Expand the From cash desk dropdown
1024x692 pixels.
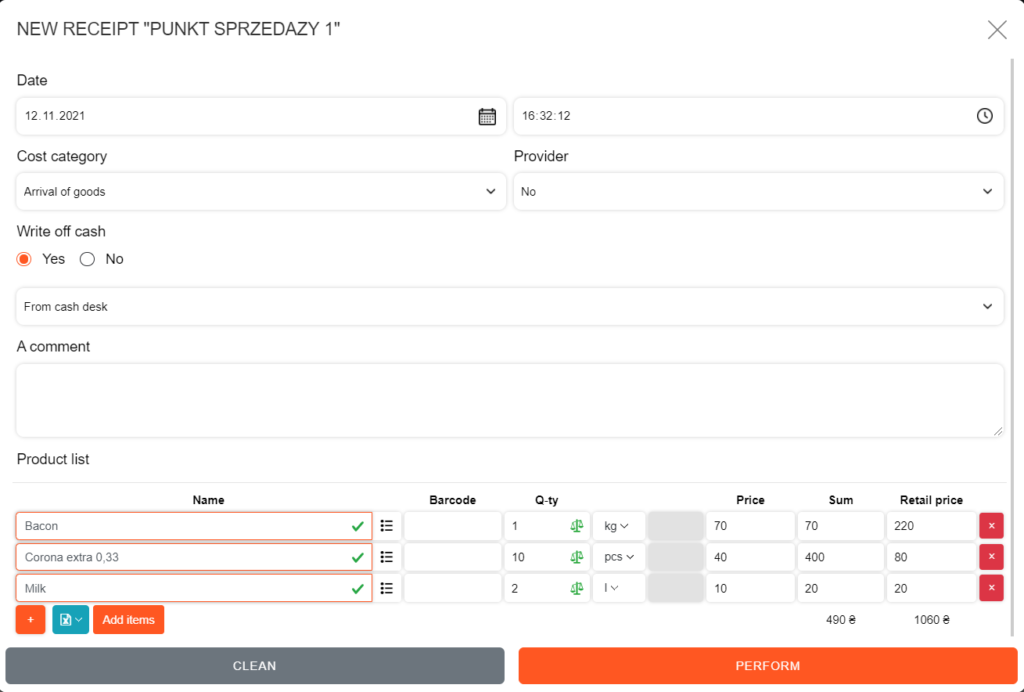click(509, 306)
